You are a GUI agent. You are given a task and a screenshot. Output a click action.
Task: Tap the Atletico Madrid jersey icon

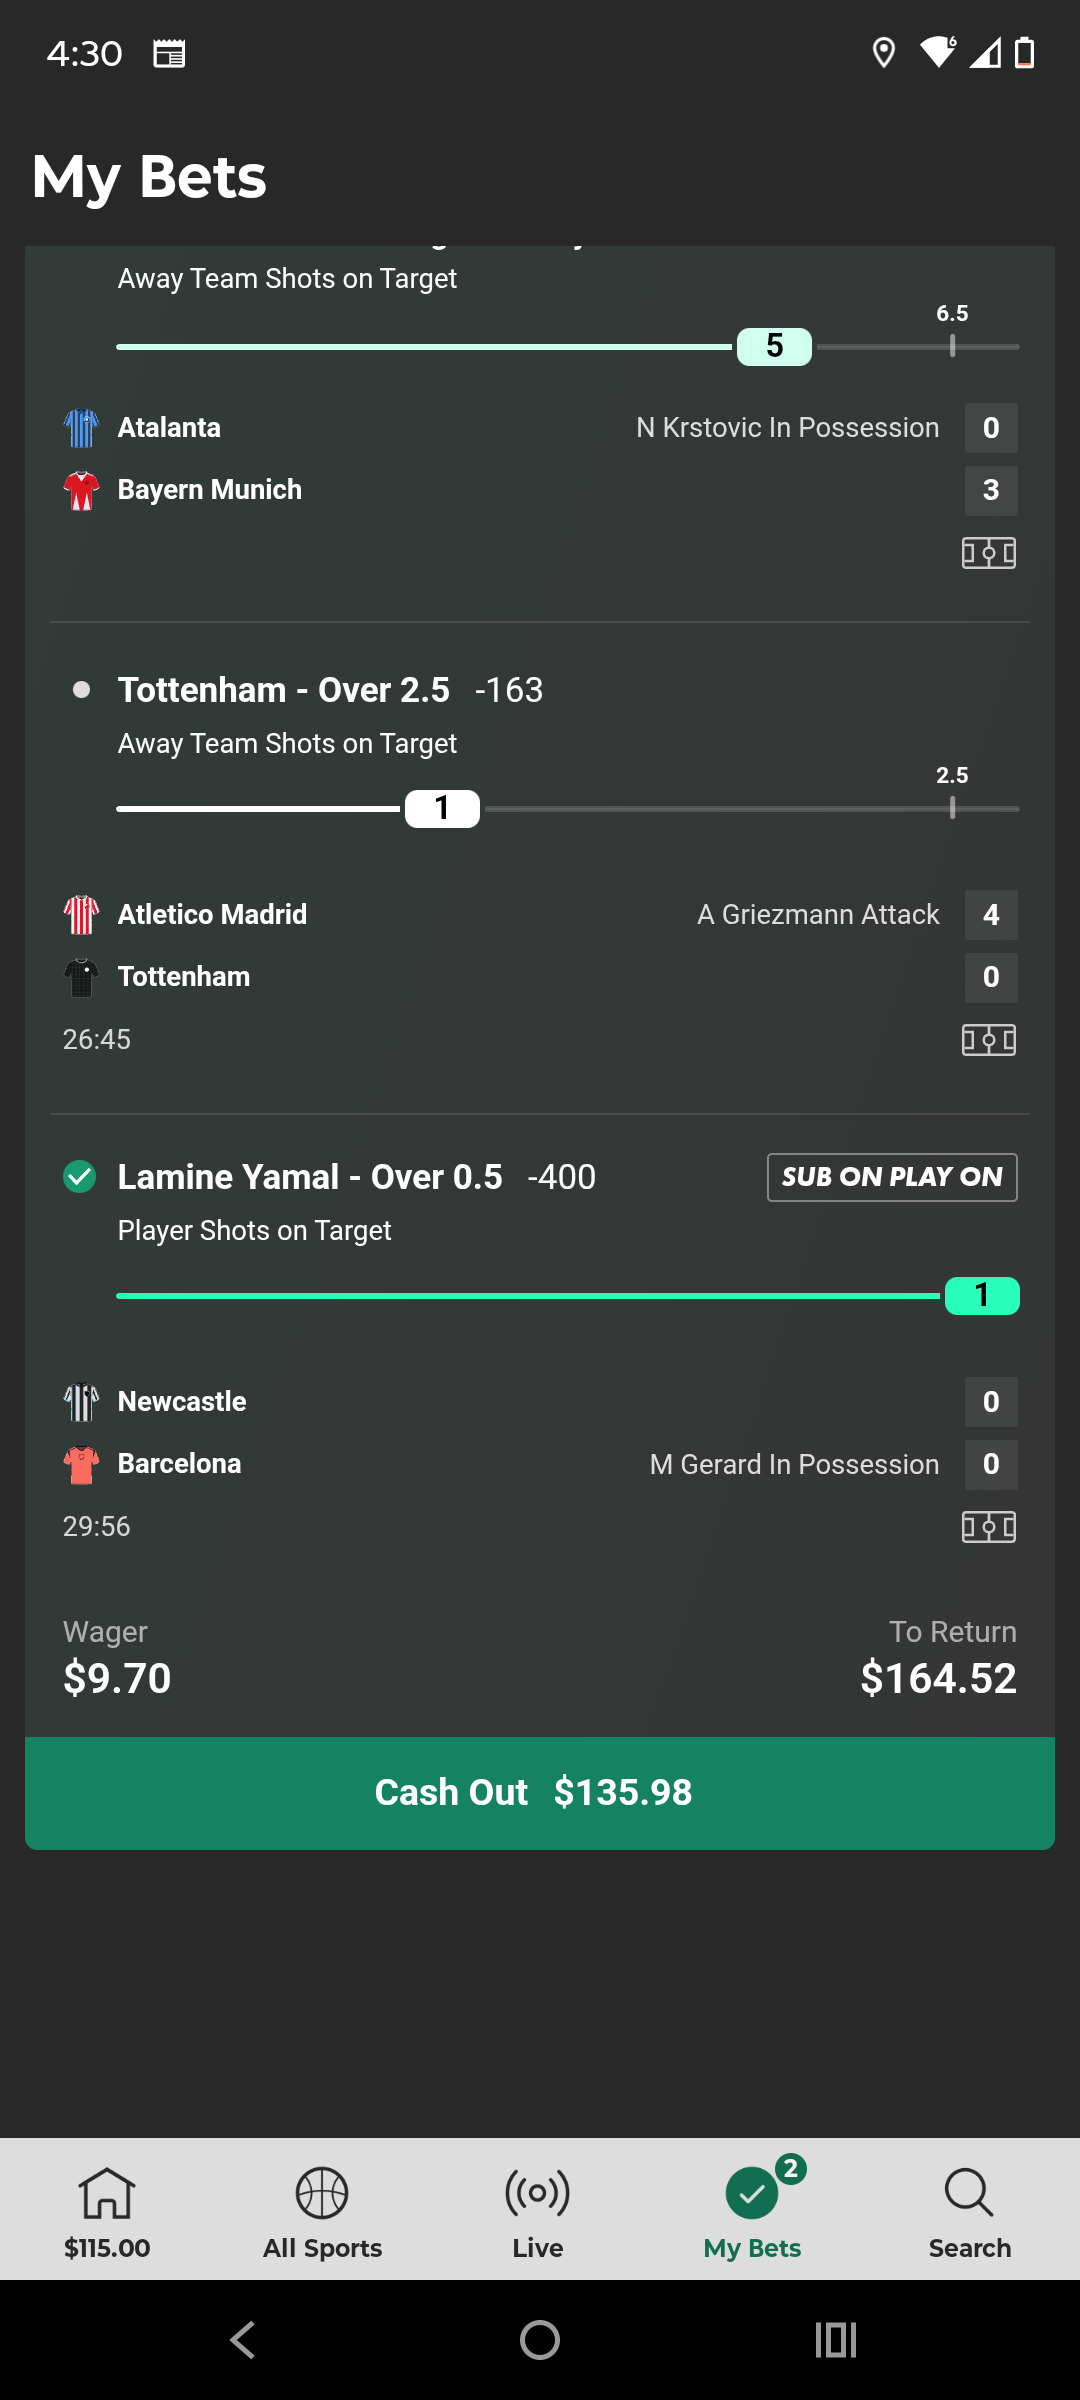(81, 915)
